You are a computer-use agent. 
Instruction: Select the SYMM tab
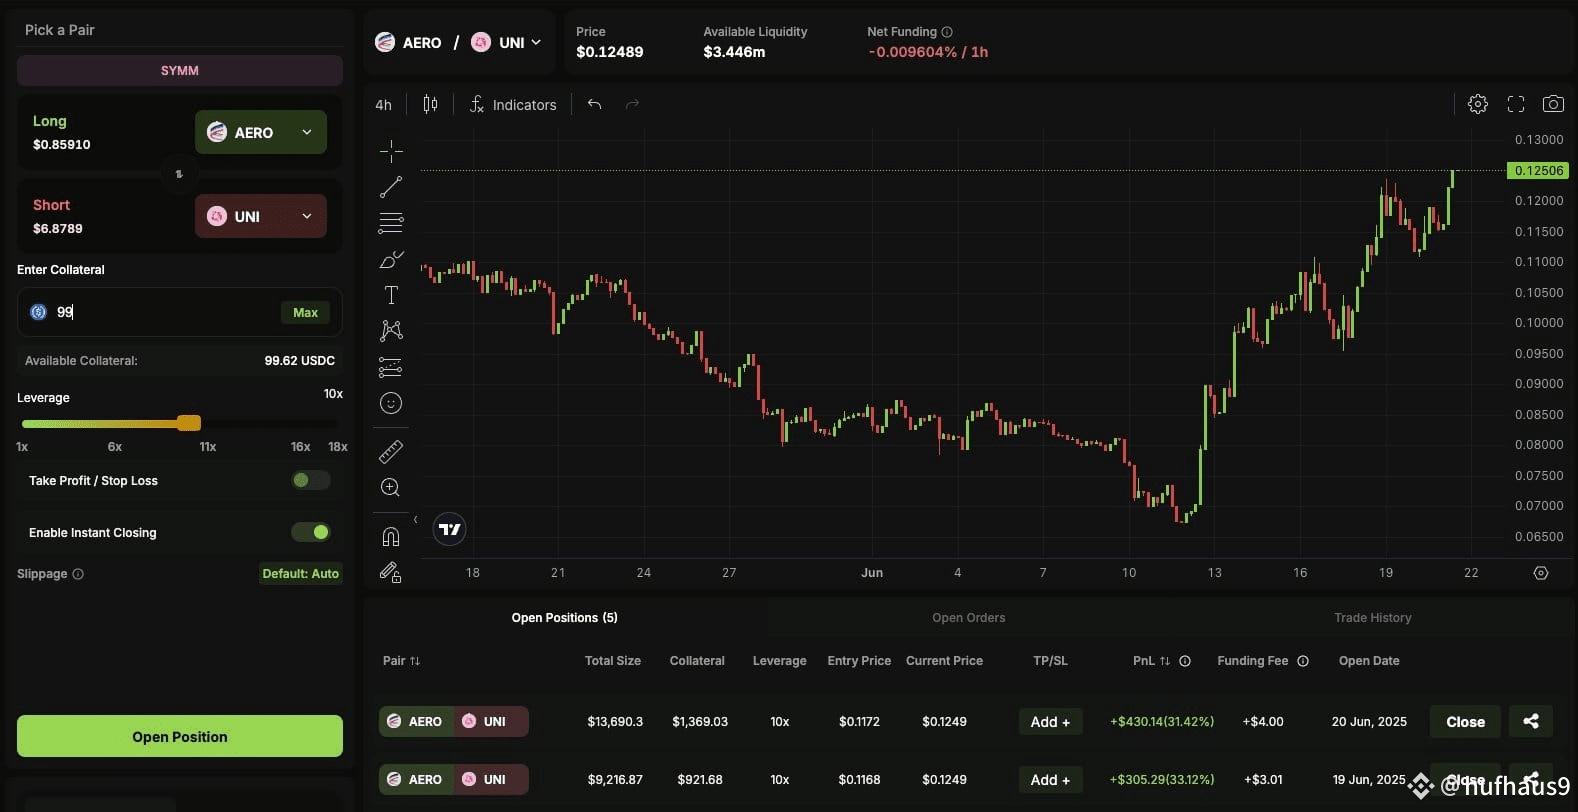180,70
